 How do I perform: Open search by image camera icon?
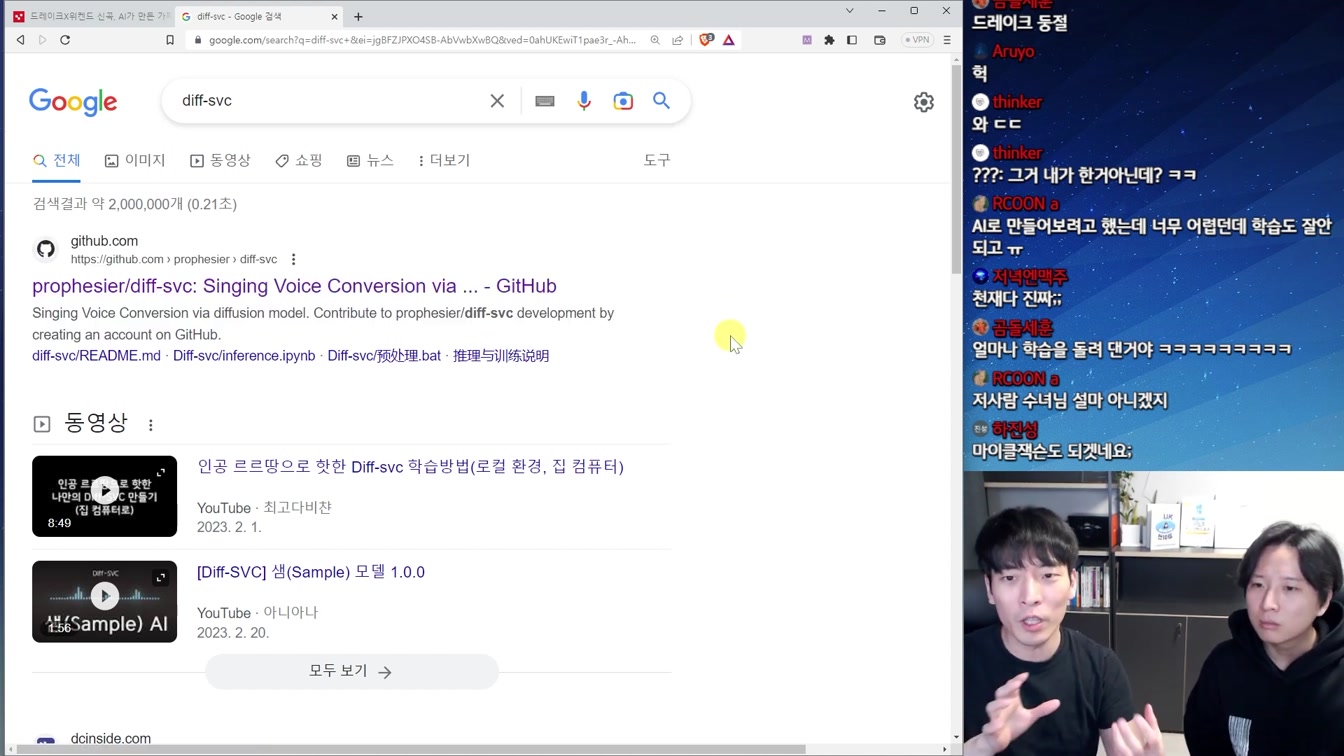tap(623, 101)
